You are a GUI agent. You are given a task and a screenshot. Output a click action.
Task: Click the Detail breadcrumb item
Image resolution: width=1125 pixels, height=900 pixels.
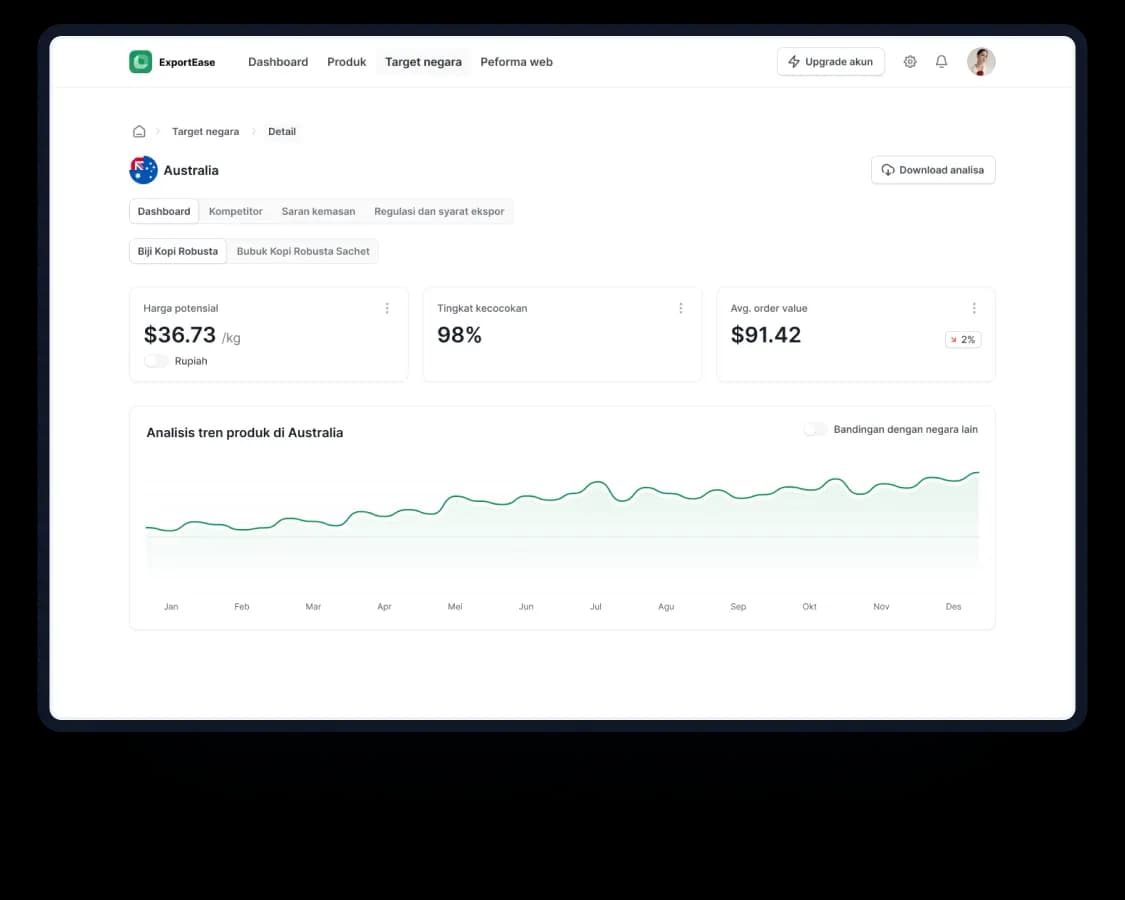tap(282, 131)
